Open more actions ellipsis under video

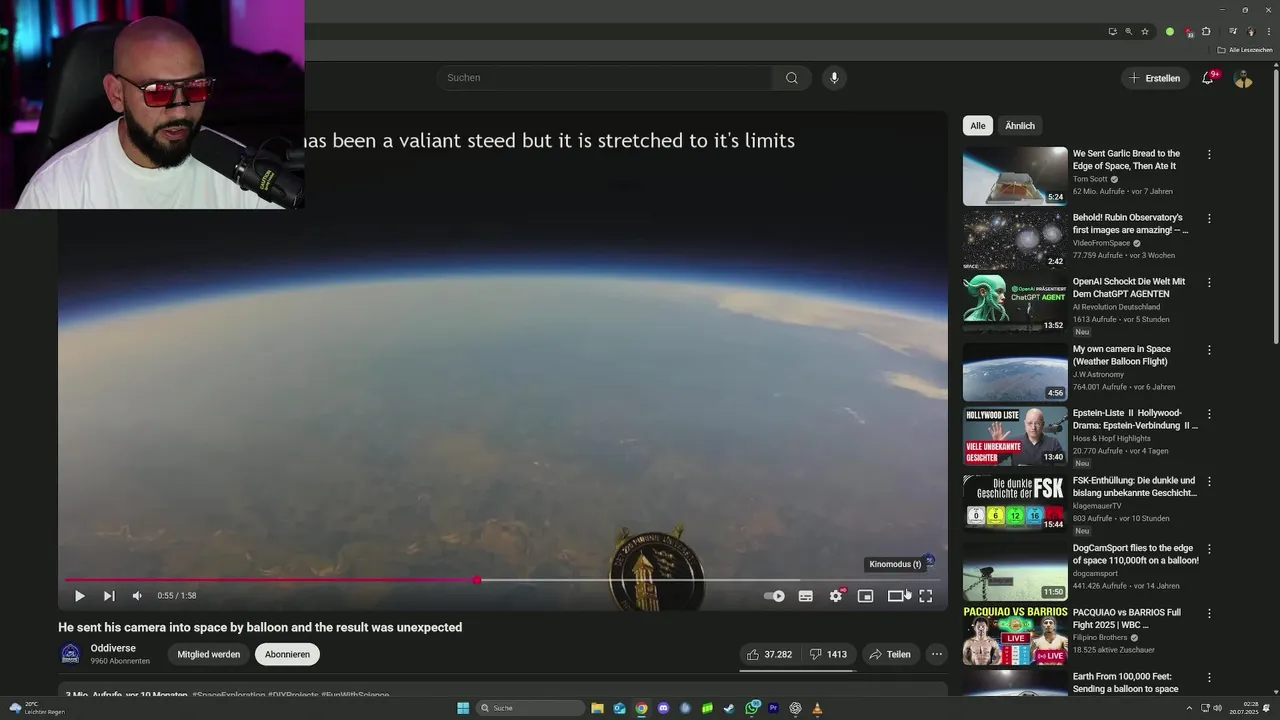[937, 654]
